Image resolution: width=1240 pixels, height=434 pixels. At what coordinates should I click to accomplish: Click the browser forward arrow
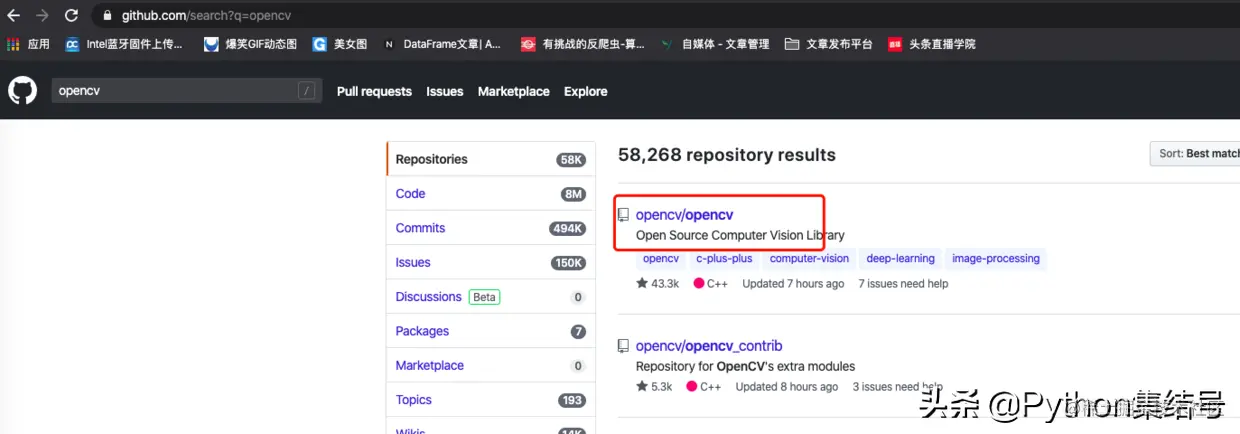42,16
